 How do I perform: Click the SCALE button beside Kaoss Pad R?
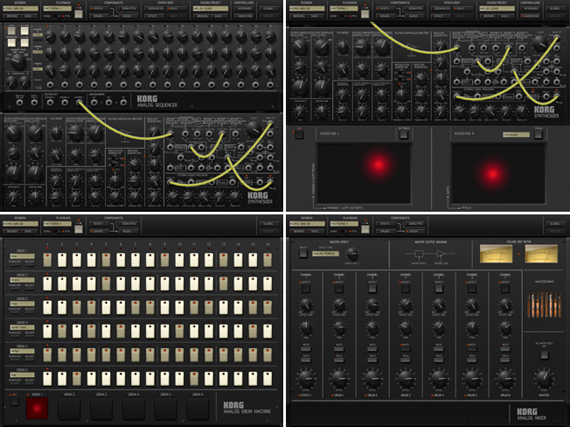[538, 134]
